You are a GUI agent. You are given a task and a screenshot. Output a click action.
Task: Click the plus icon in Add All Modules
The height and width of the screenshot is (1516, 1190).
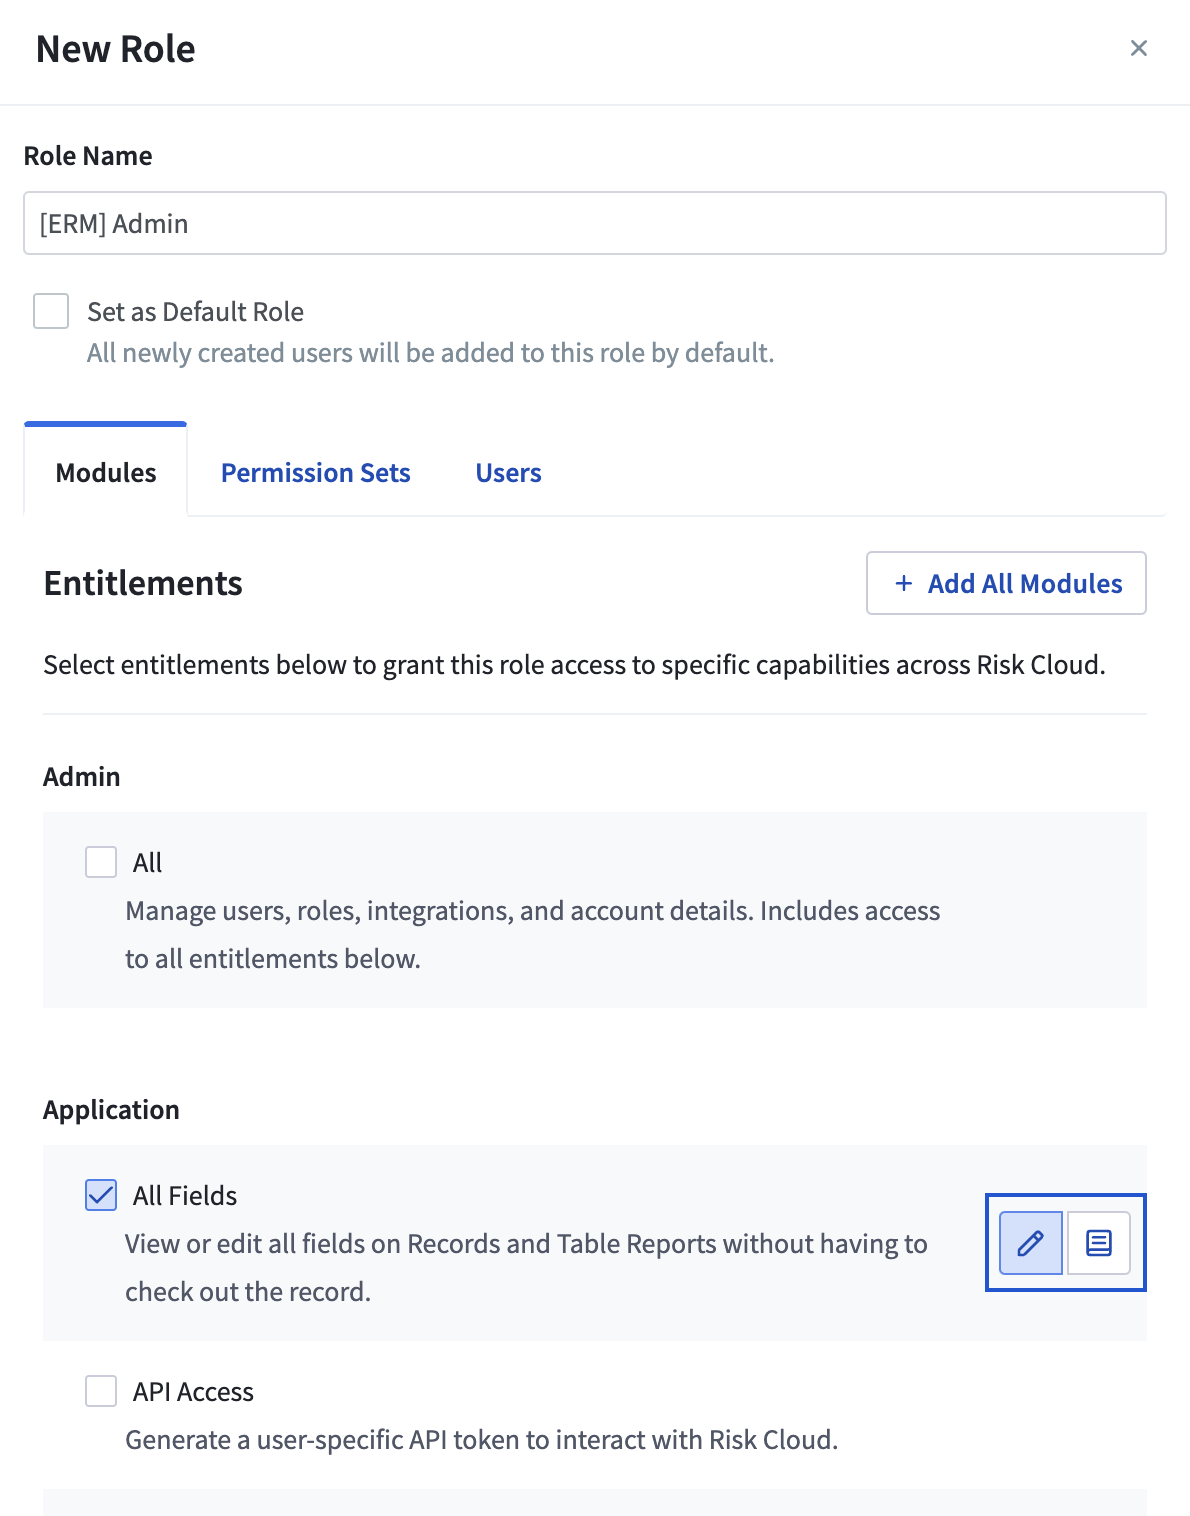tap(904, 583)
